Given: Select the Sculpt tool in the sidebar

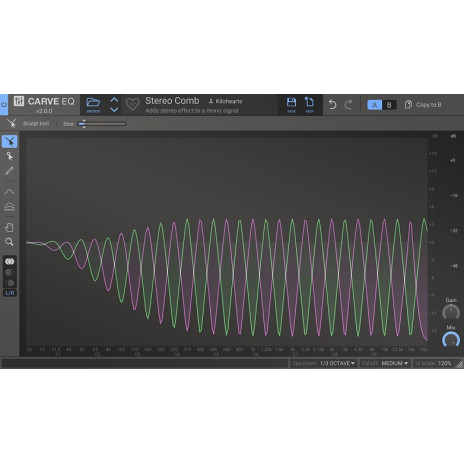Looking at the screenshot, I should 10,142.
